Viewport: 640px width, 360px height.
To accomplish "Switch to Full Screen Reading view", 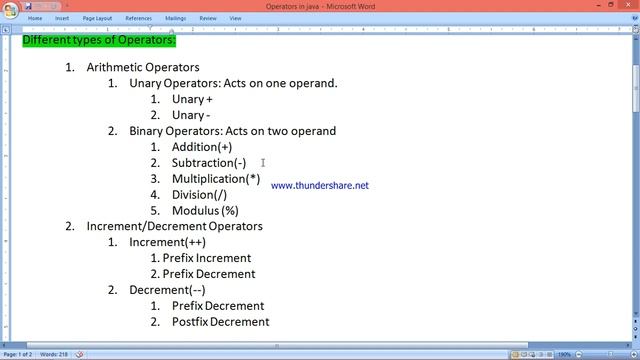I will [x=524, y=355].
